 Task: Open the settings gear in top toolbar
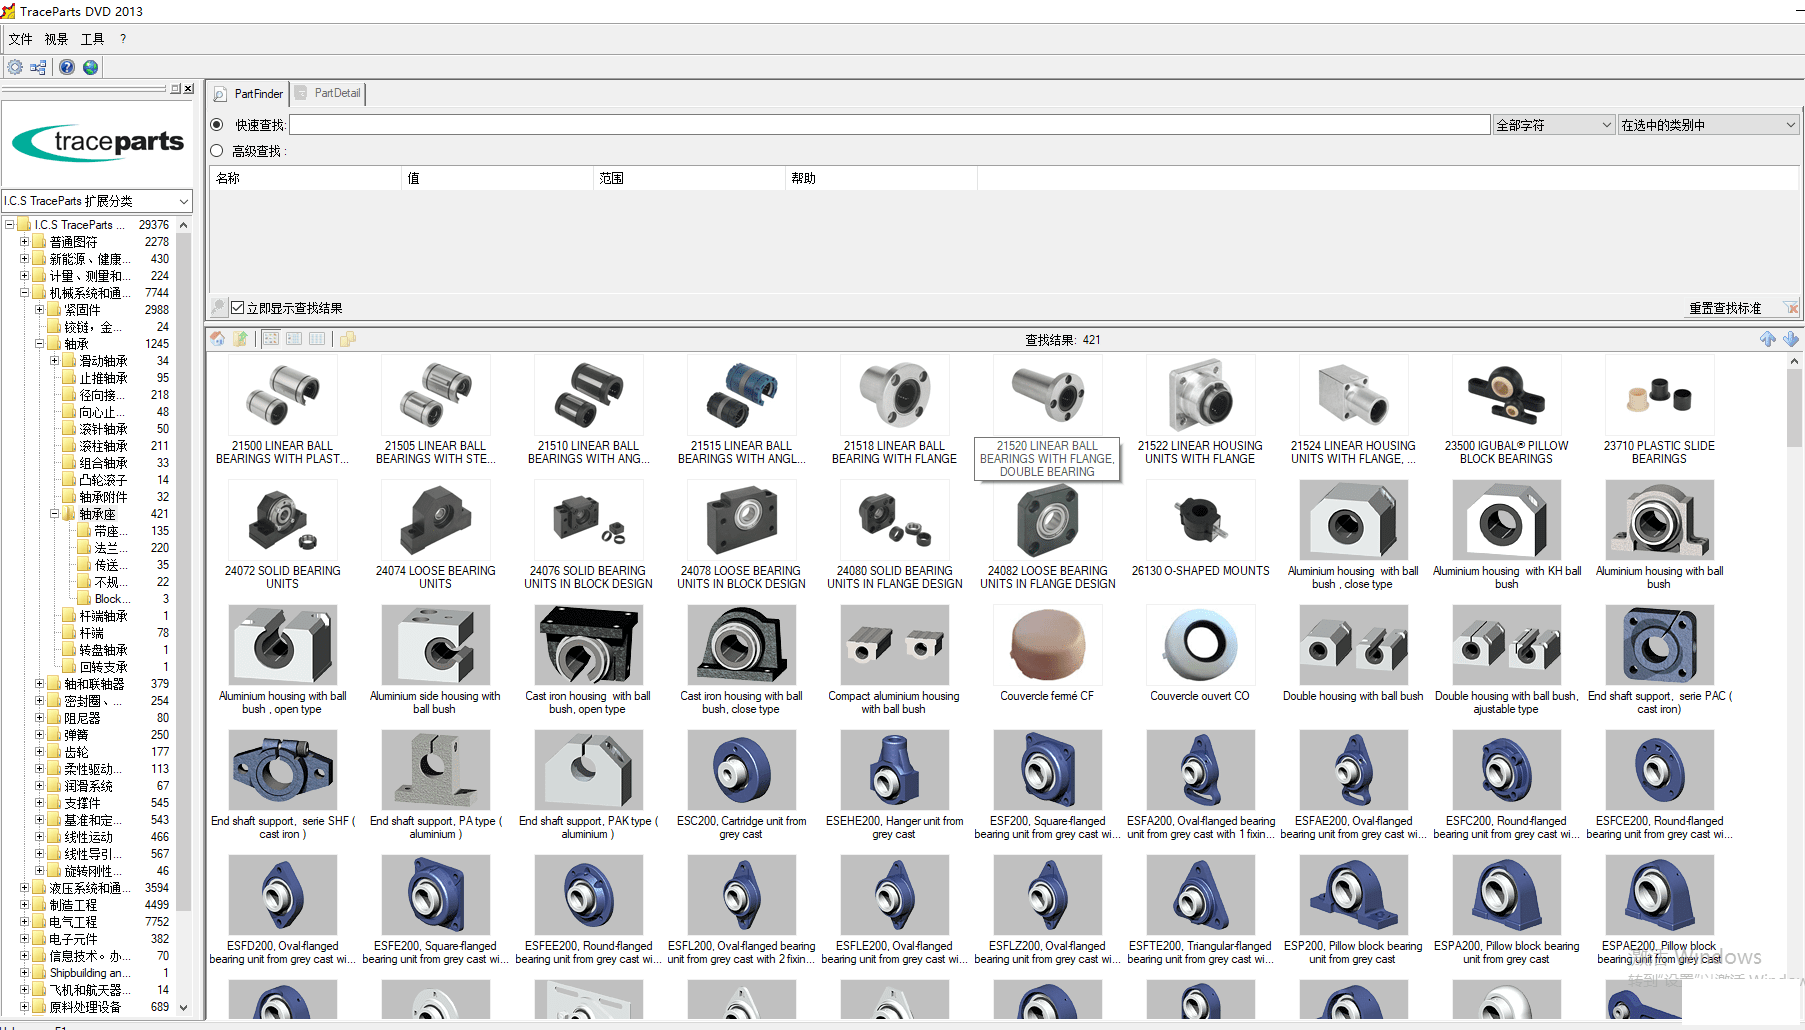(15, 67)
